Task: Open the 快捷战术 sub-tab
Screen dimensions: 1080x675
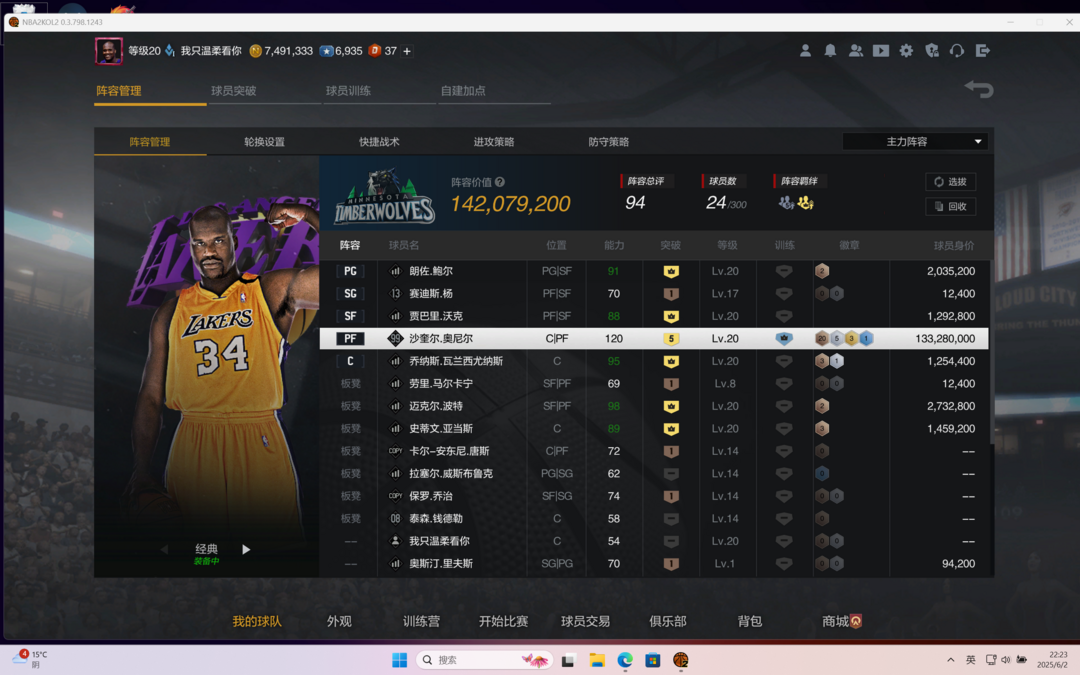Action: 379,142
